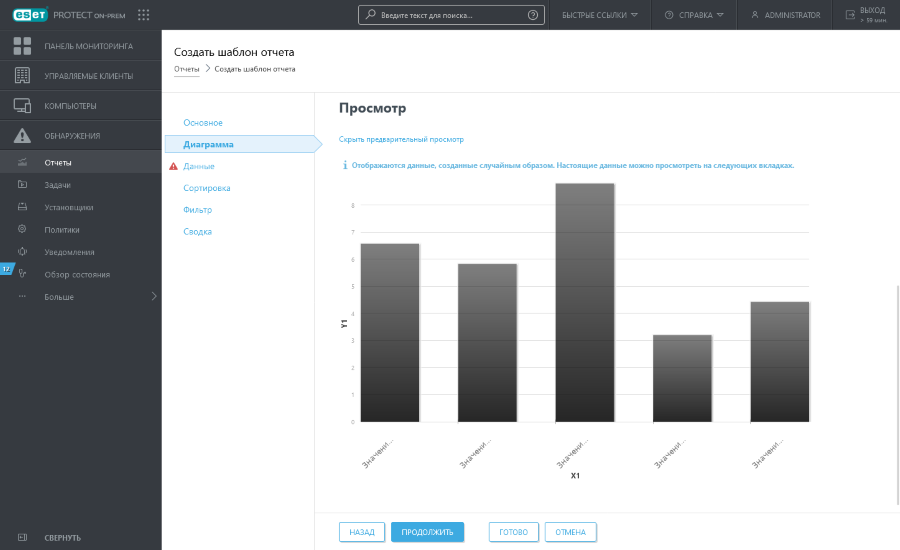Select the 'Фильтр' step
This screenshot has width=900, height=550.
197,210
